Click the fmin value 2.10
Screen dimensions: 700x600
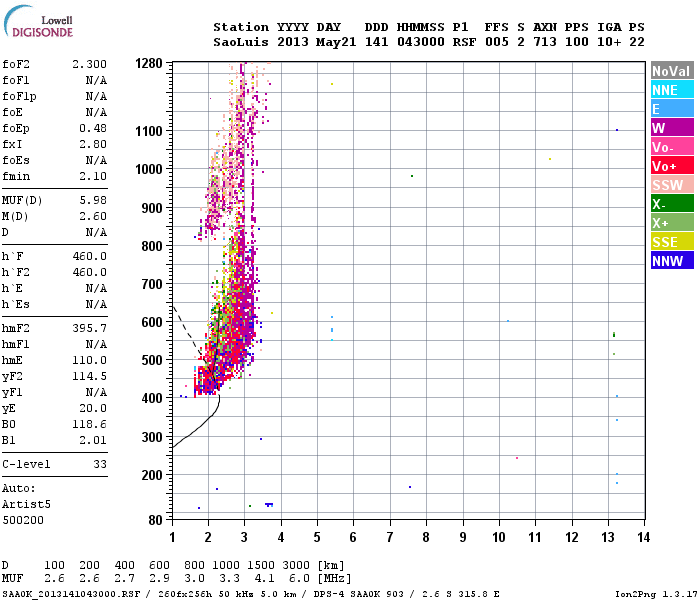93,176
